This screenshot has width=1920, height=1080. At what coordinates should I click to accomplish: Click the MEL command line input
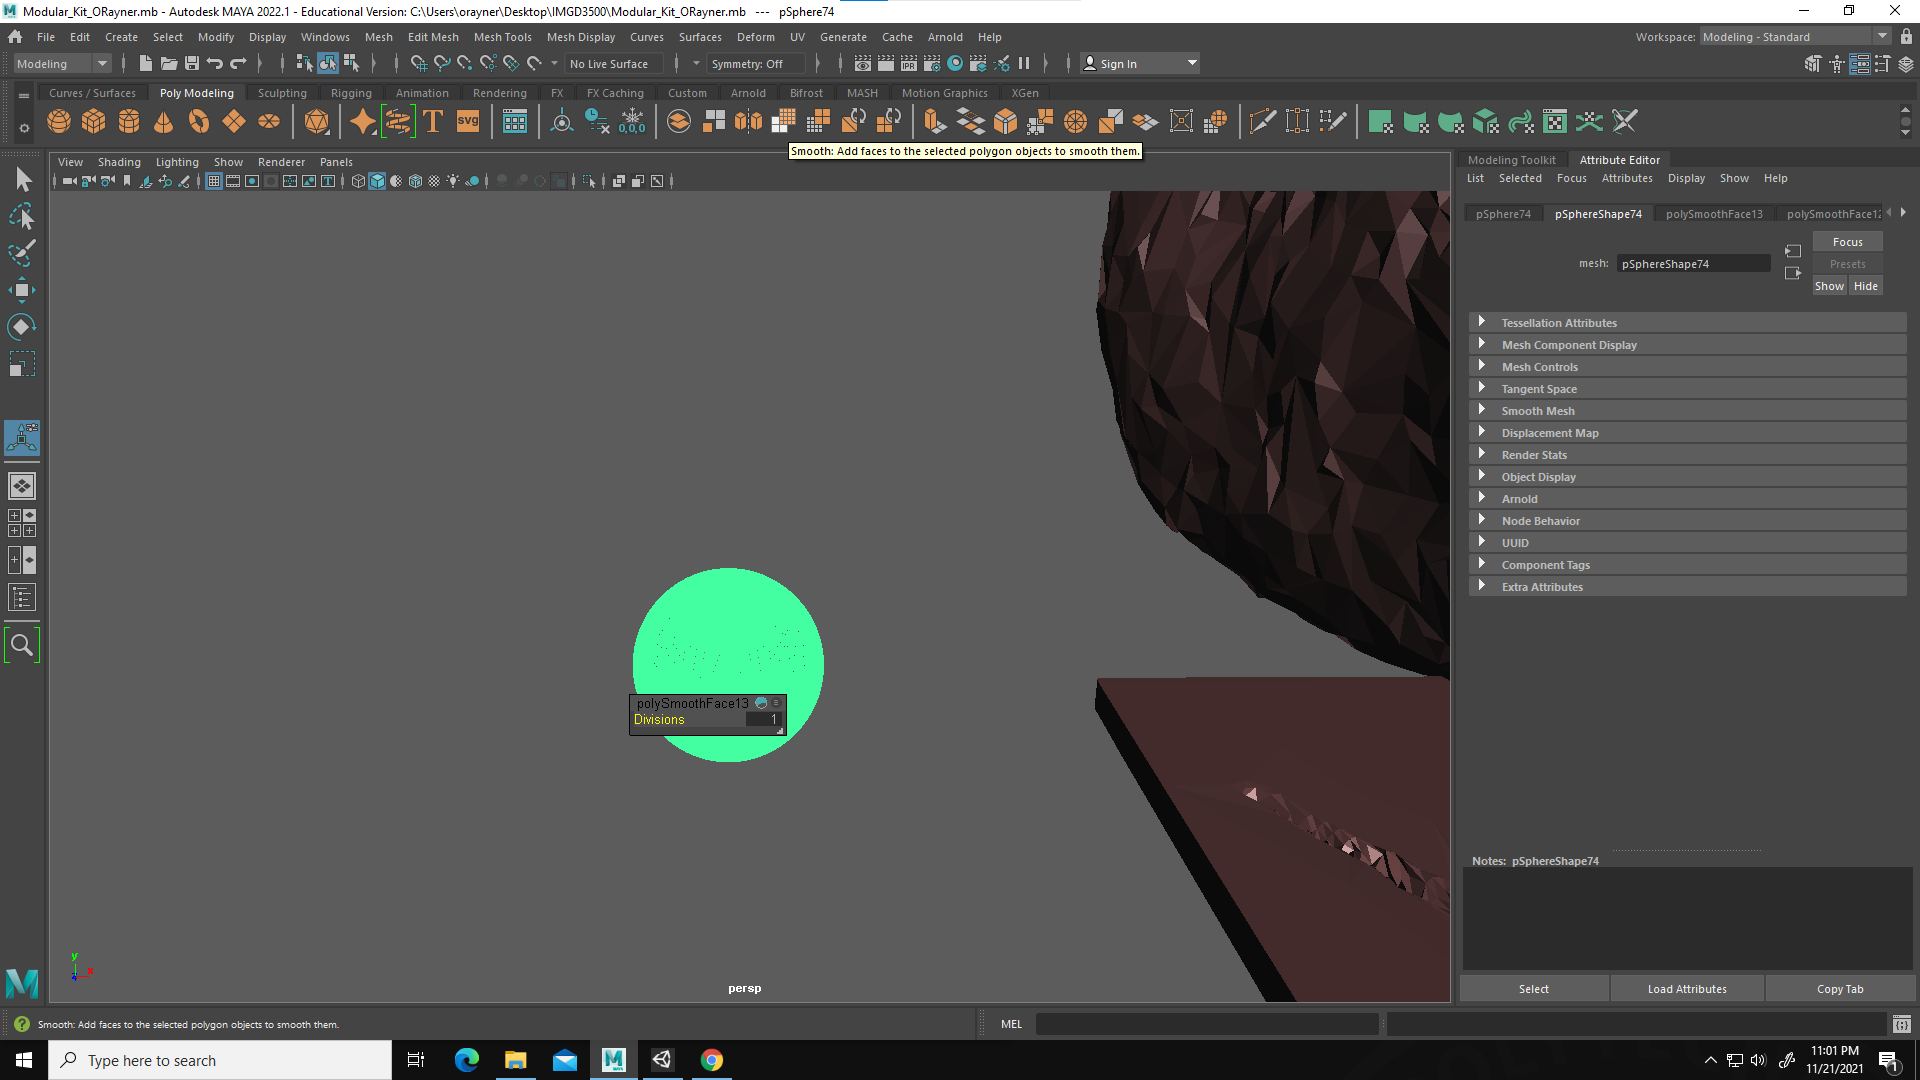[1206, 1024]
